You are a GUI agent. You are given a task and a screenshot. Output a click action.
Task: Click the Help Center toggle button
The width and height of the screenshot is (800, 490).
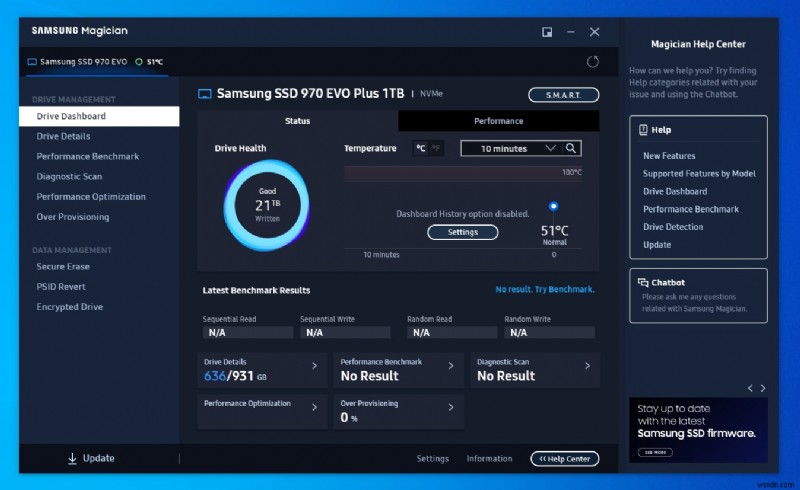tap(565, 459)
